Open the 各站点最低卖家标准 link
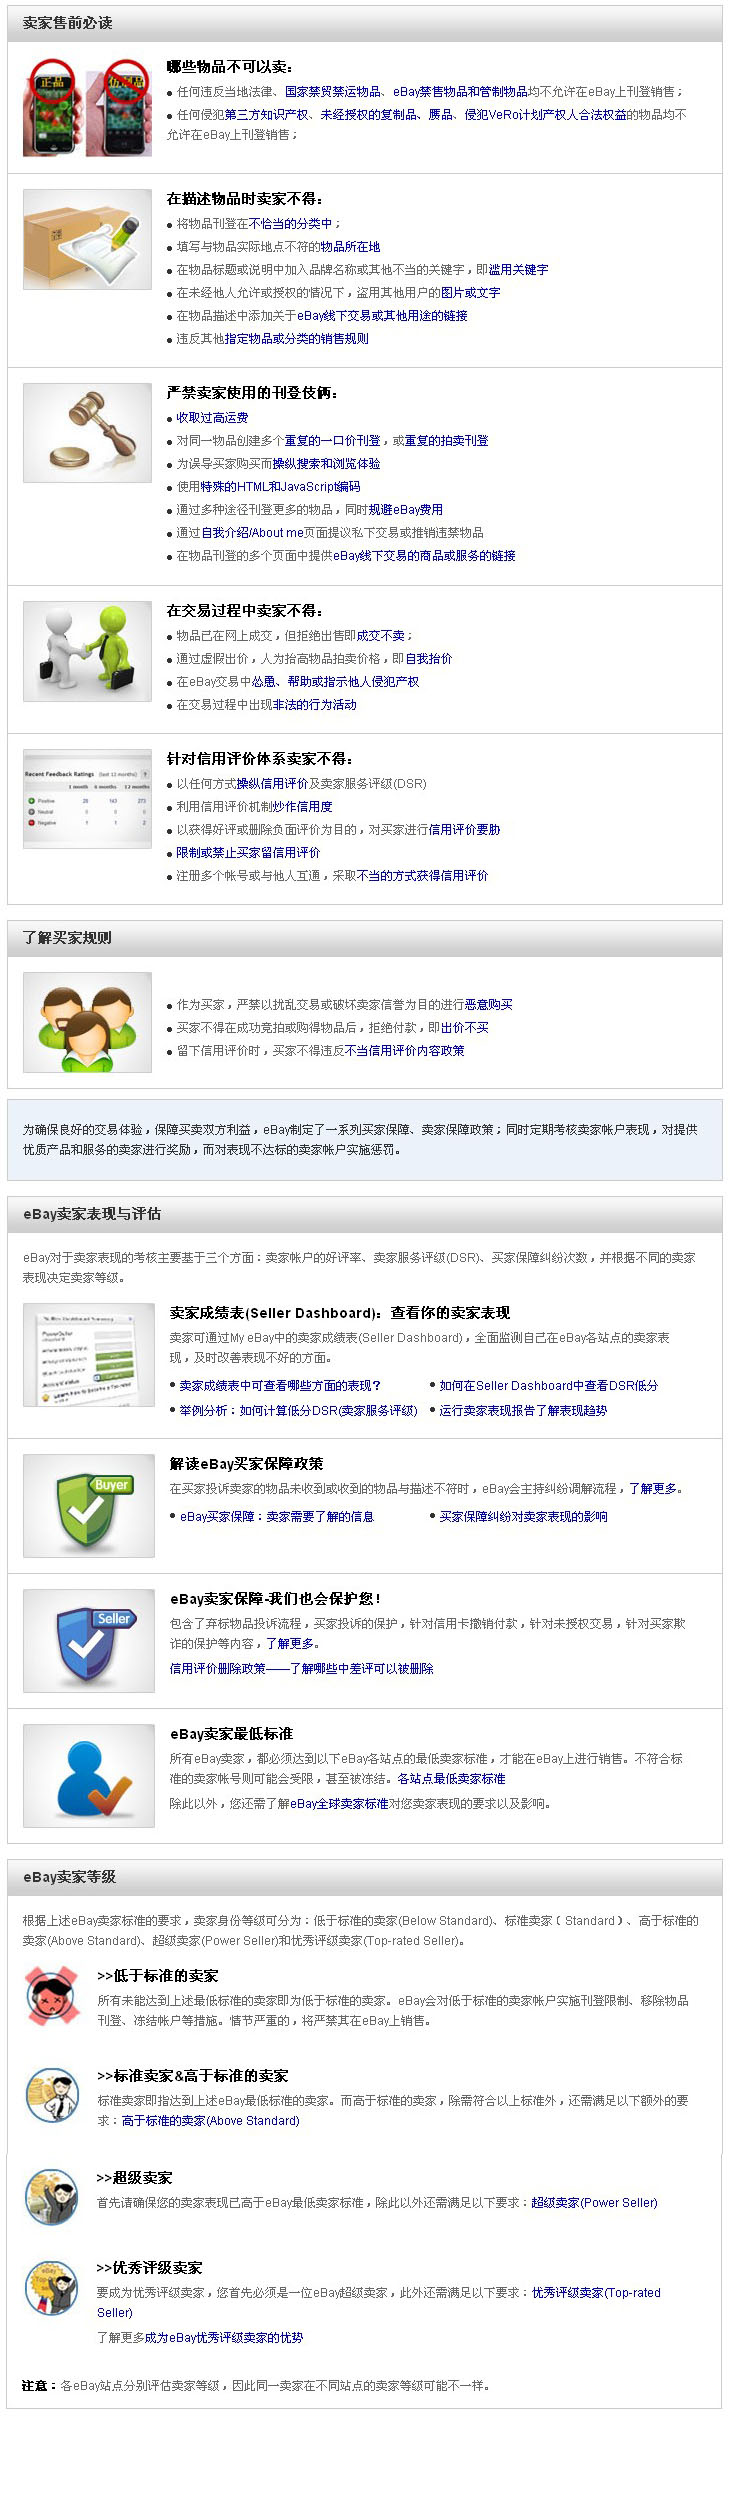 click(451, 1779)
